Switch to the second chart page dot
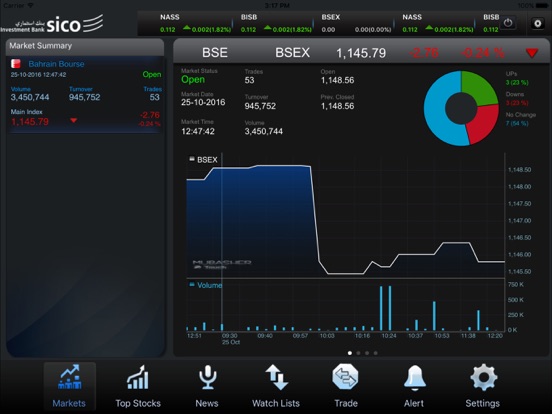Screen dimensions: 552x414 coord(358,353)
